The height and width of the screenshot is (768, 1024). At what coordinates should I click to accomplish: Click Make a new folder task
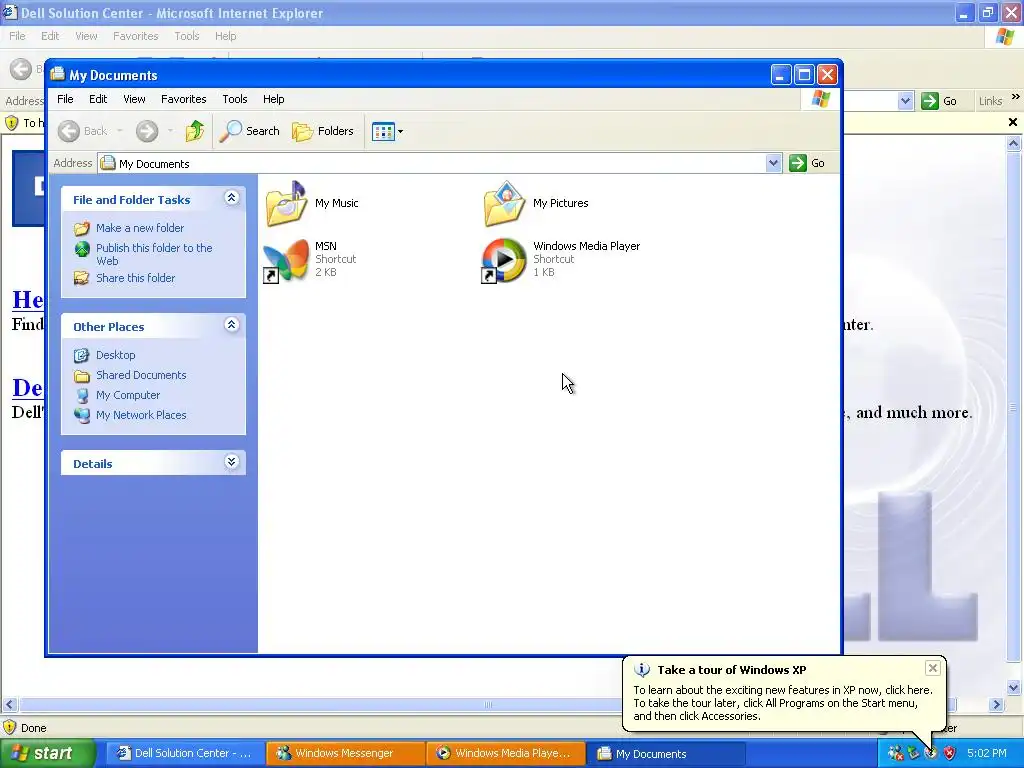tap(140, 228)
